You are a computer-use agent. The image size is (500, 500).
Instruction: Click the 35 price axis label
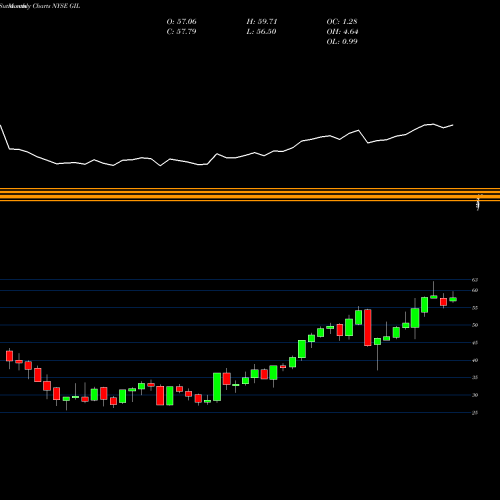click(475, 377)
